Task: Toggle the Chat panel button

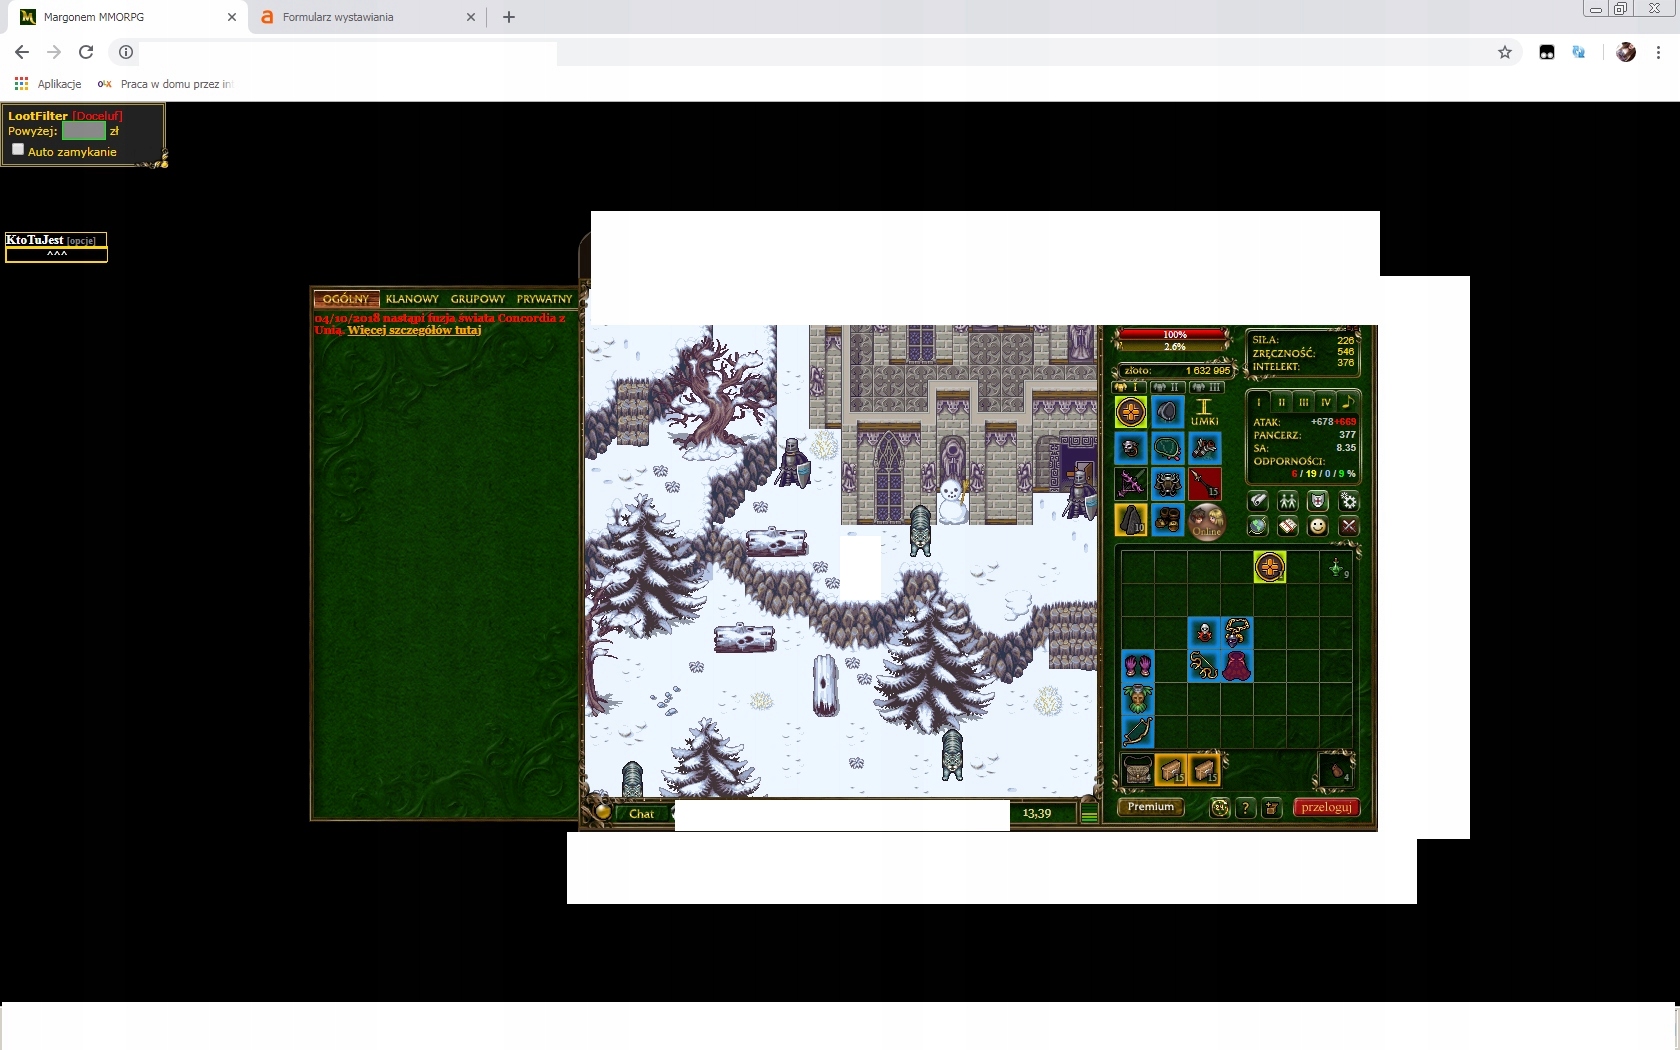Action: coord(641,814)
